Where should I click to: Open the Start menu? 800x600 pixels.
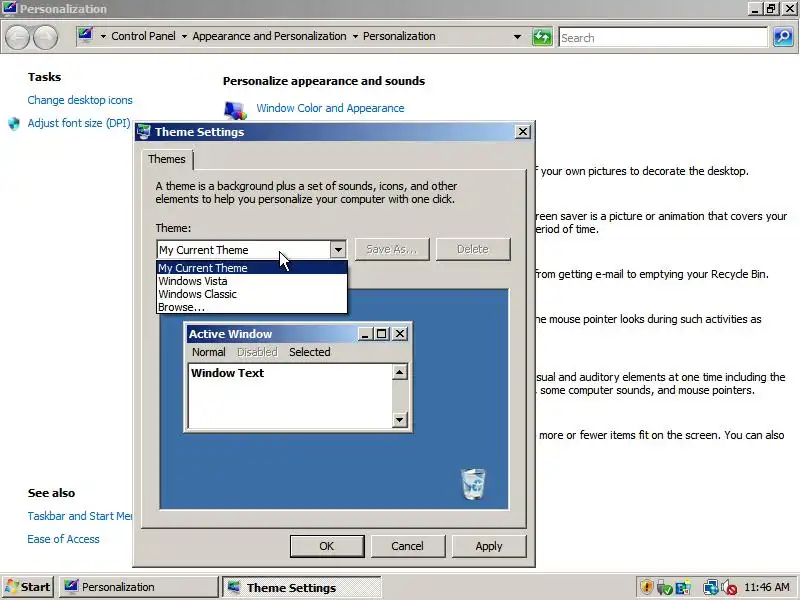(x=28, y=587)
